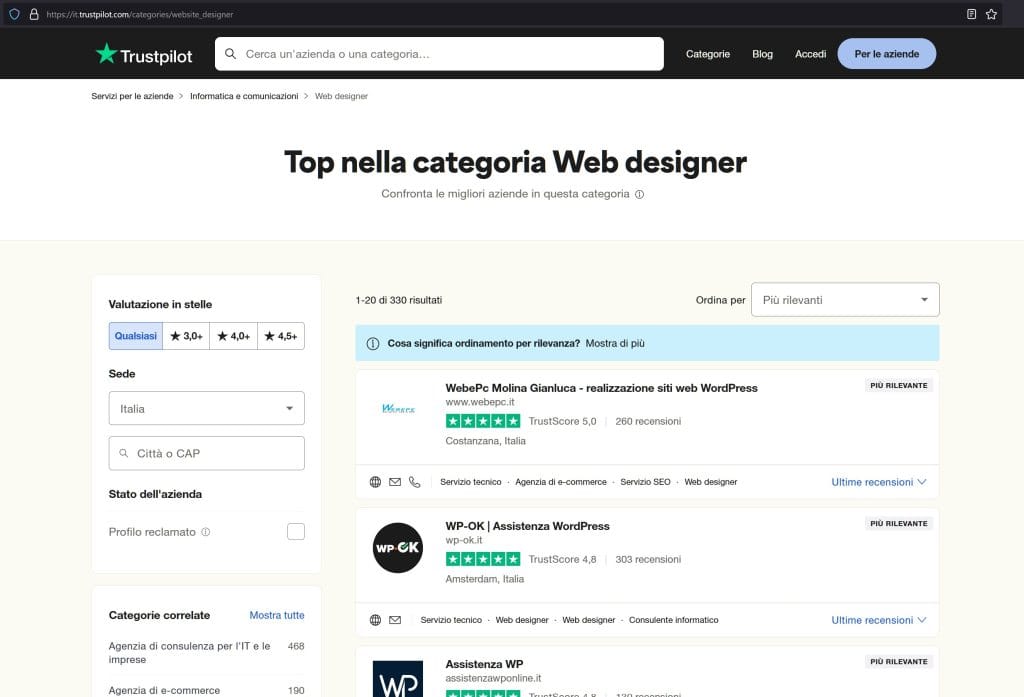Click WebePc email envelope icon
This screenshot has height=697, width=1024.
395,482
